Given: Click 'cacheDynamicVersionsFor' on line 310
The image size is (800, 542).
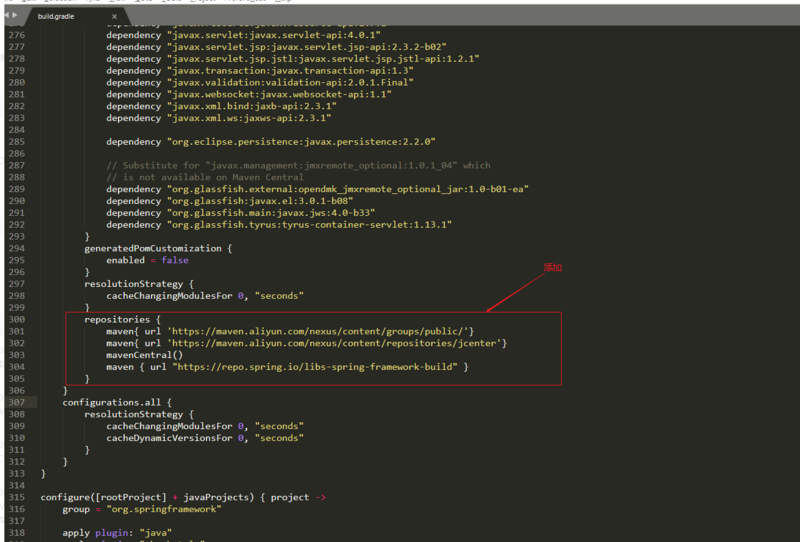Looking at the screenshot, I should pos(169,438).
